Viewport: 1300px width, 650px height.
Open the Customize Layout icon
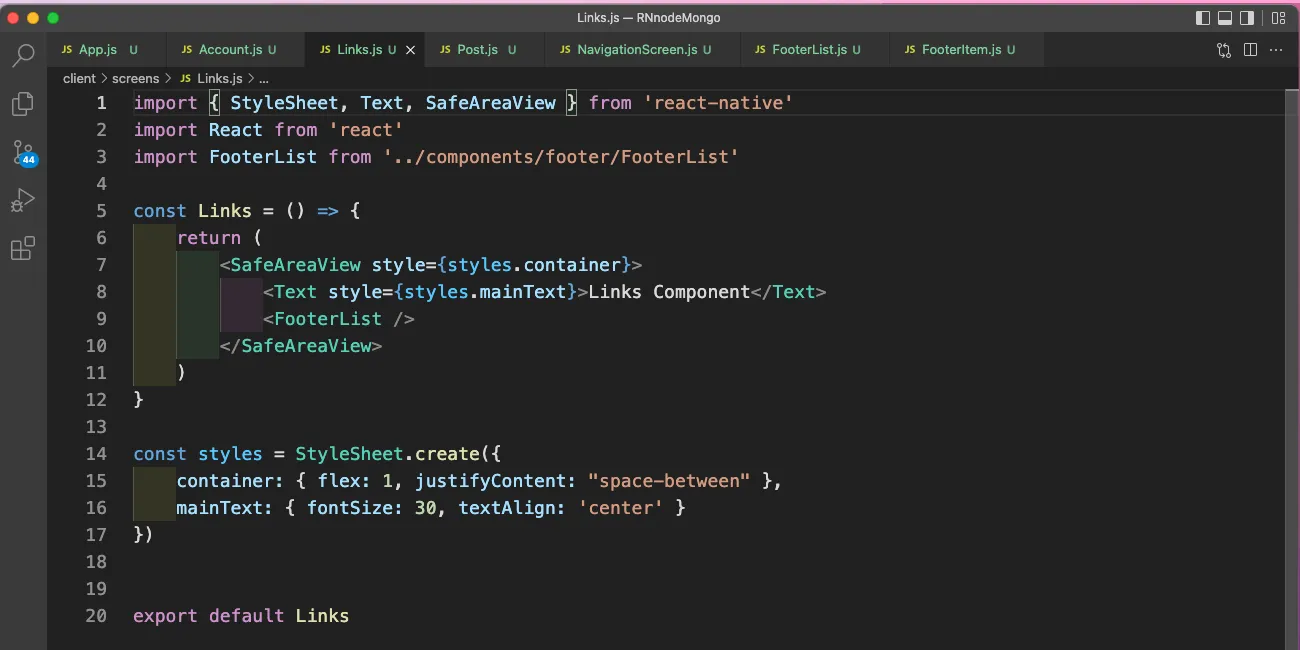pyautogui.click(x=1278, y=18)
